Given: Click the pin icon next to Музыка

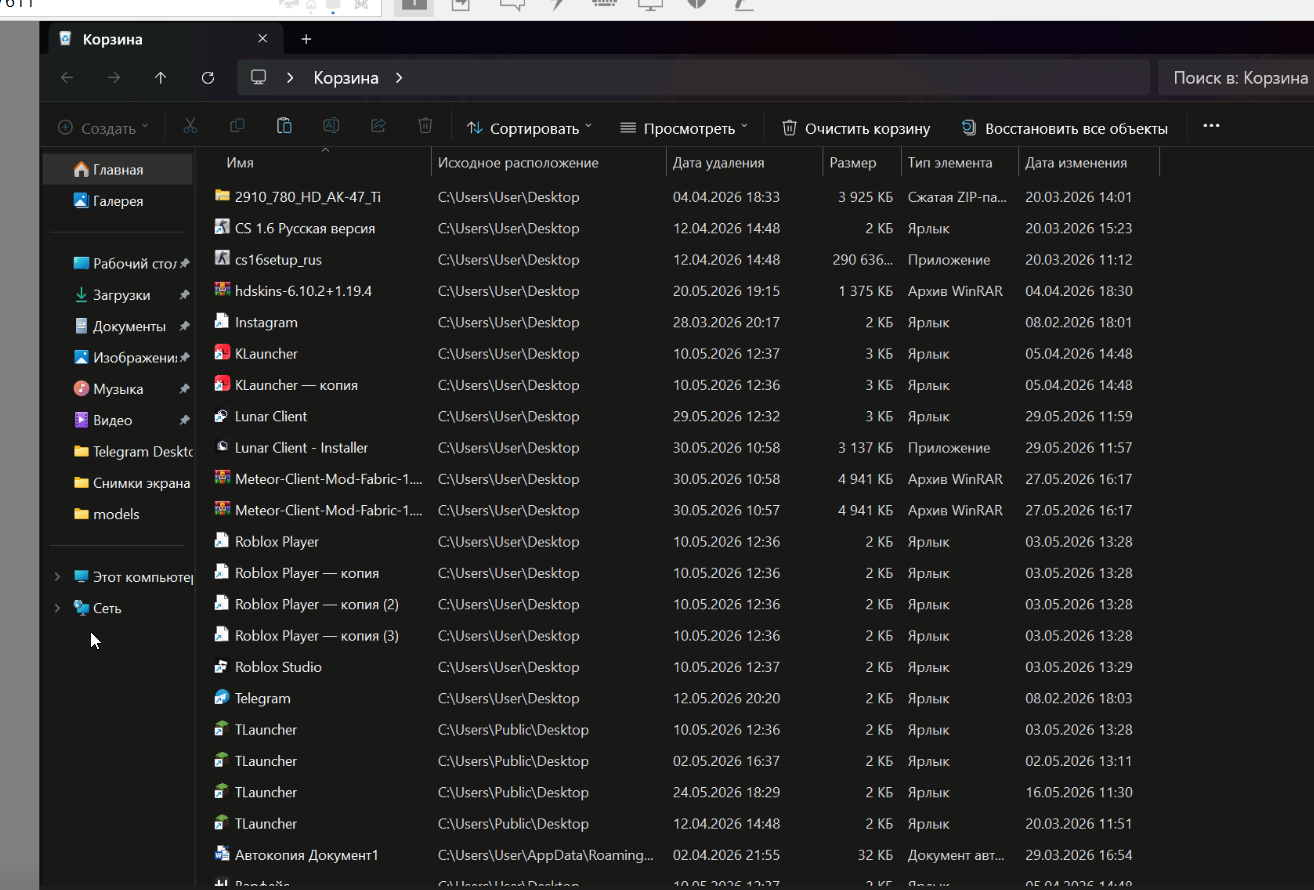Looking at the screenshot, I should pyautogui.click(x=184, y=389).
